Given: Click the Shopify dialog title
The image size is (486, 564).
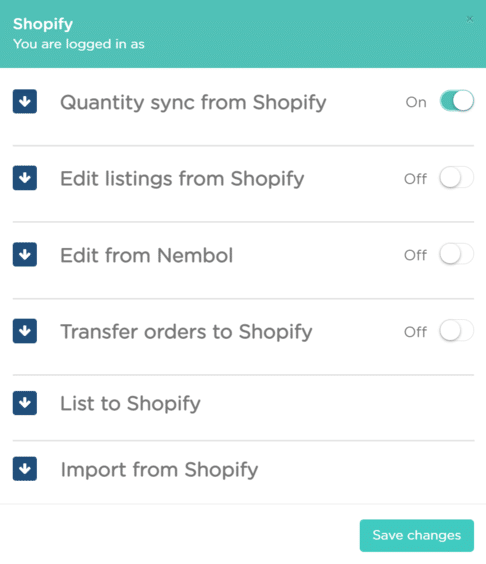Looking at the screenshot, I should [43, 24].
